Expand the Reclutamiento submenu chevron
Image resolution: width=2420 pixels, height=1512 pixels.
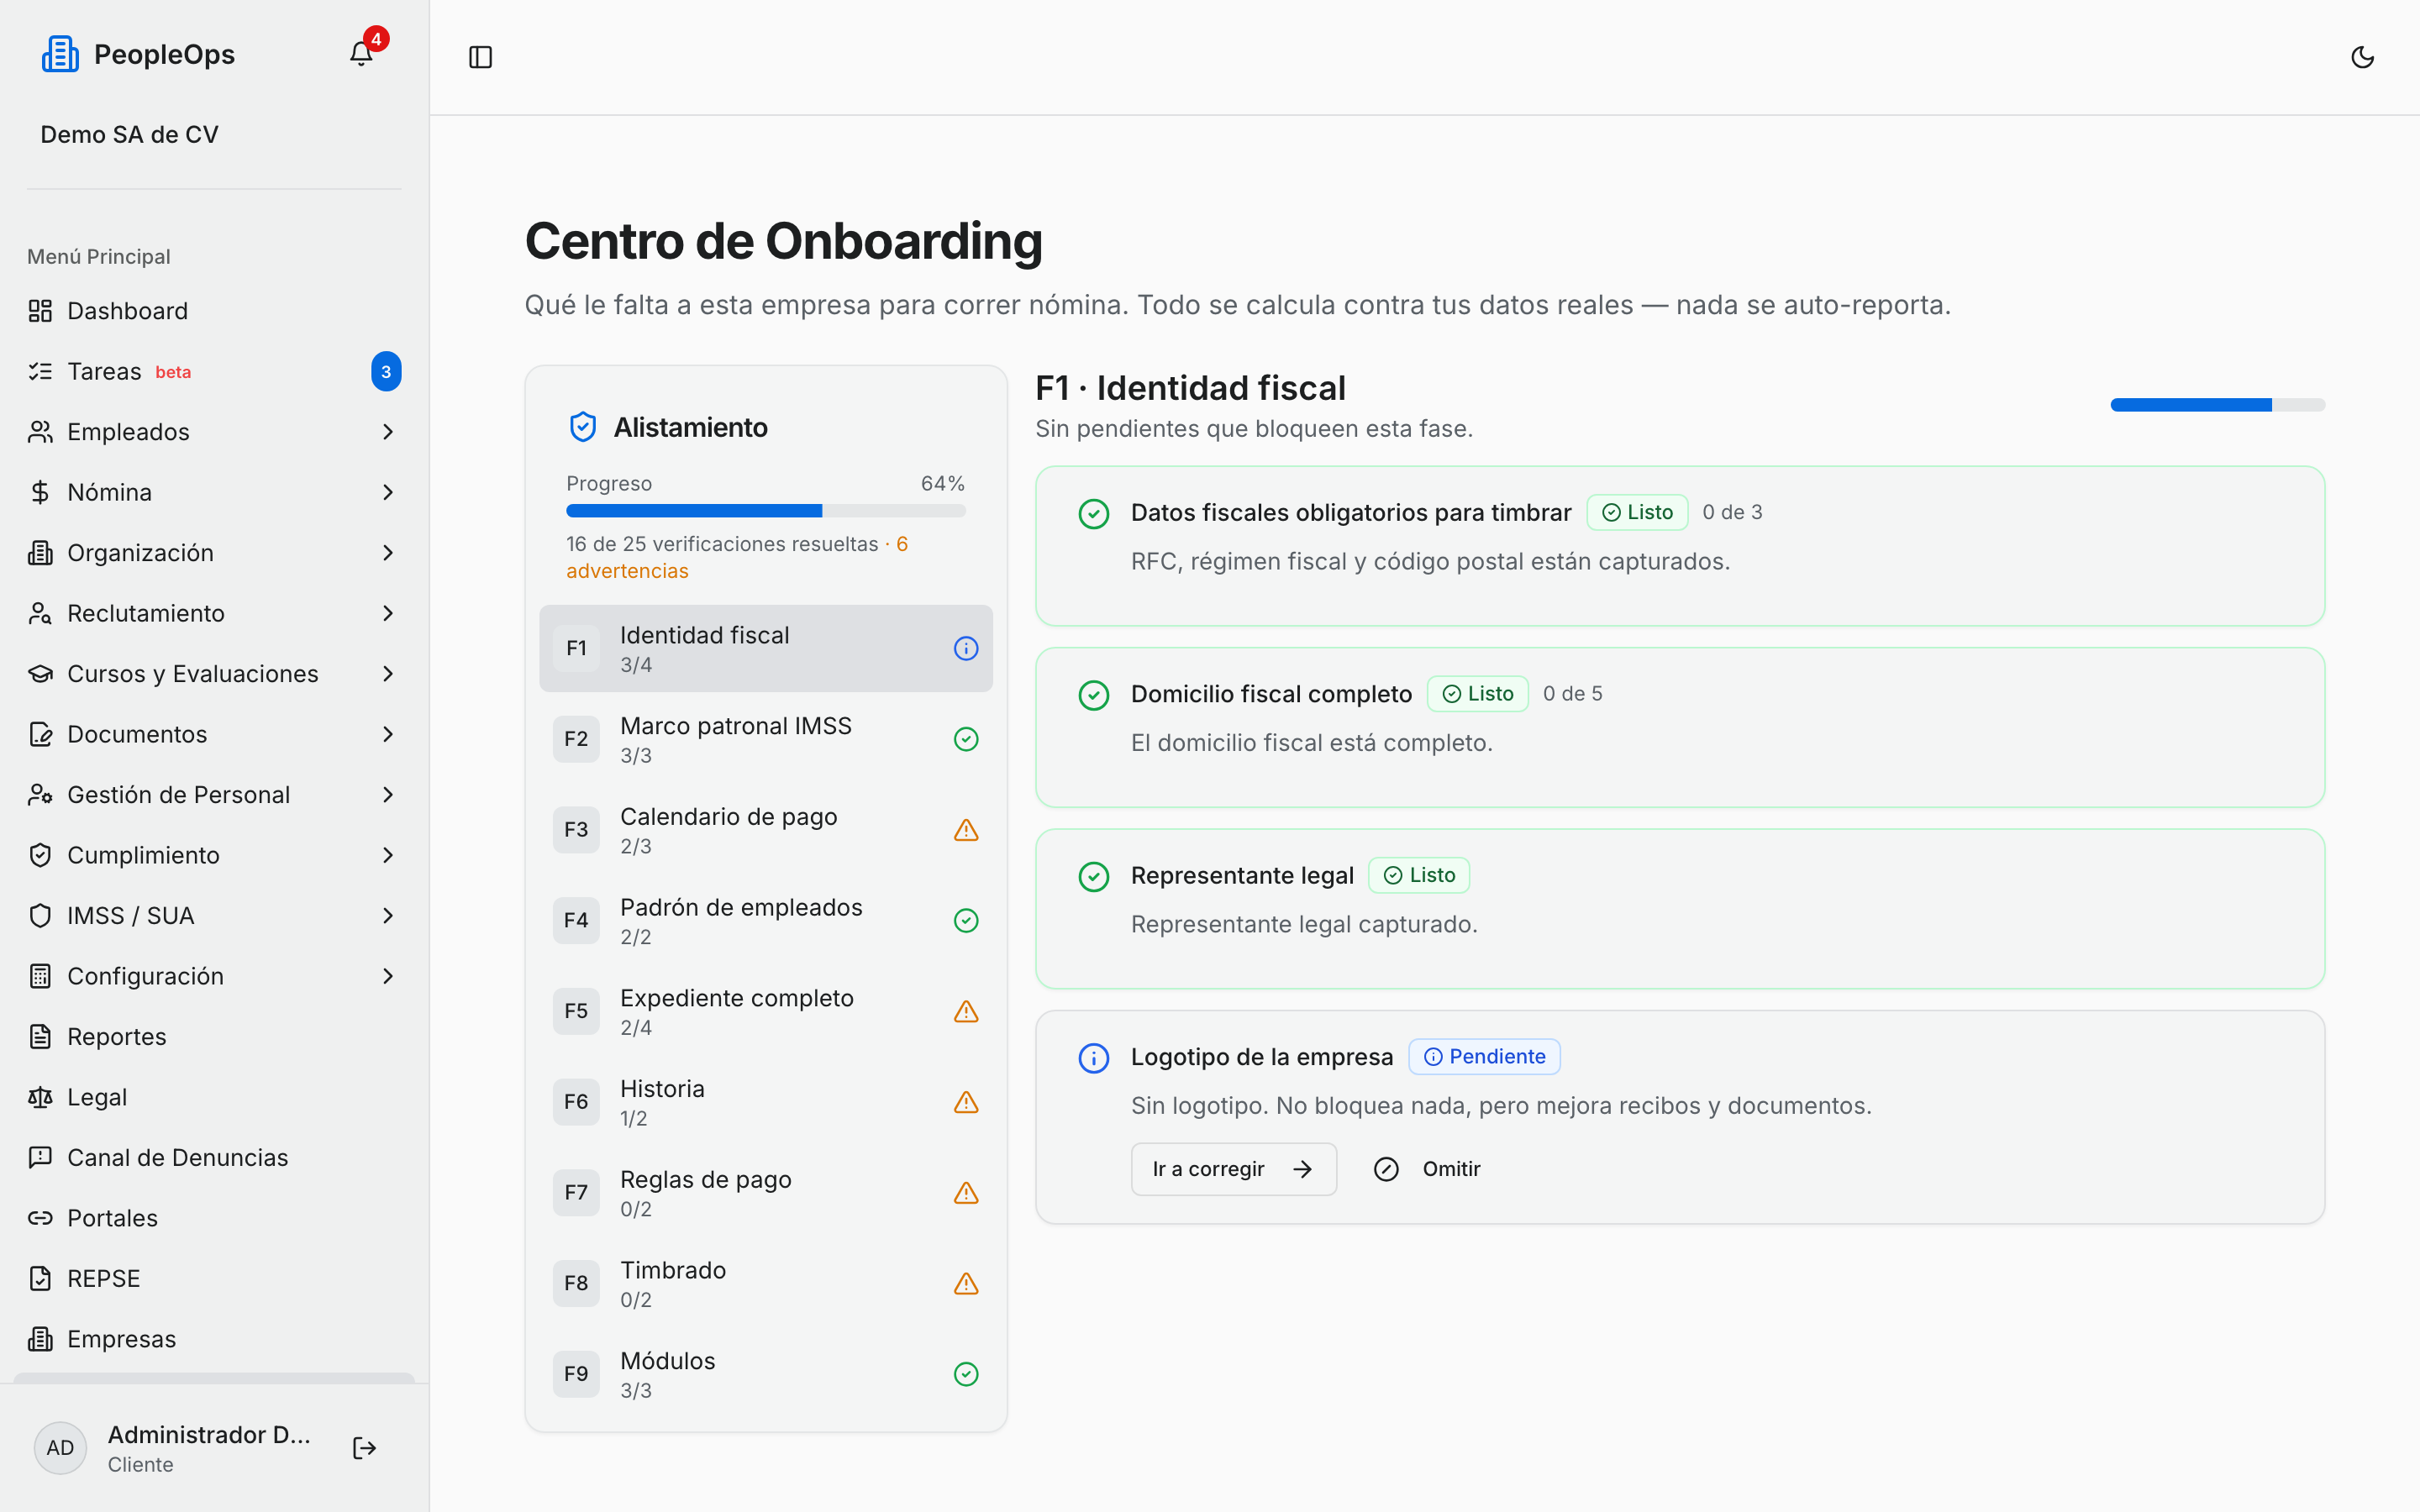pos(388,613)
